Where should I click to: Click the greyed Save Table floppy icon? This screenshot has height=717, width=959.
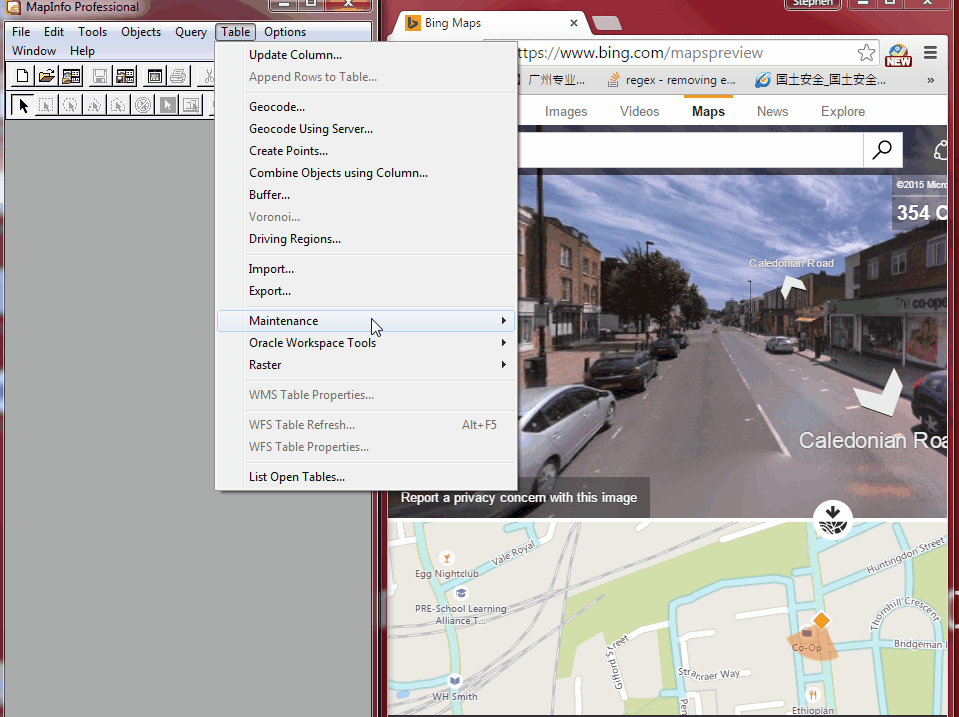pos(100,76)
